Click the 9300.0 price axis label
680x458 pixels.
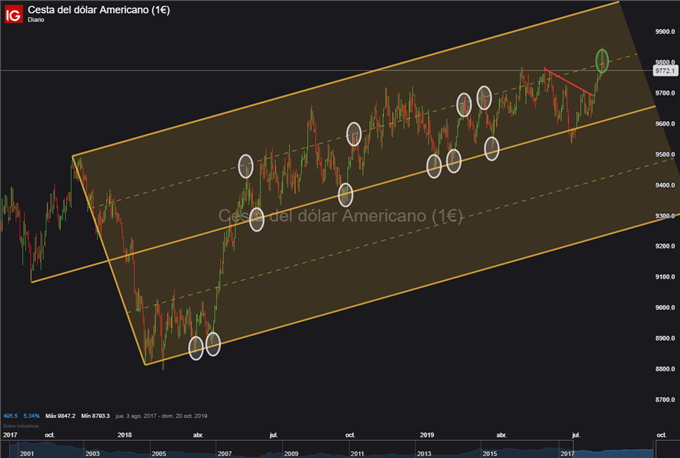[665, 216]
